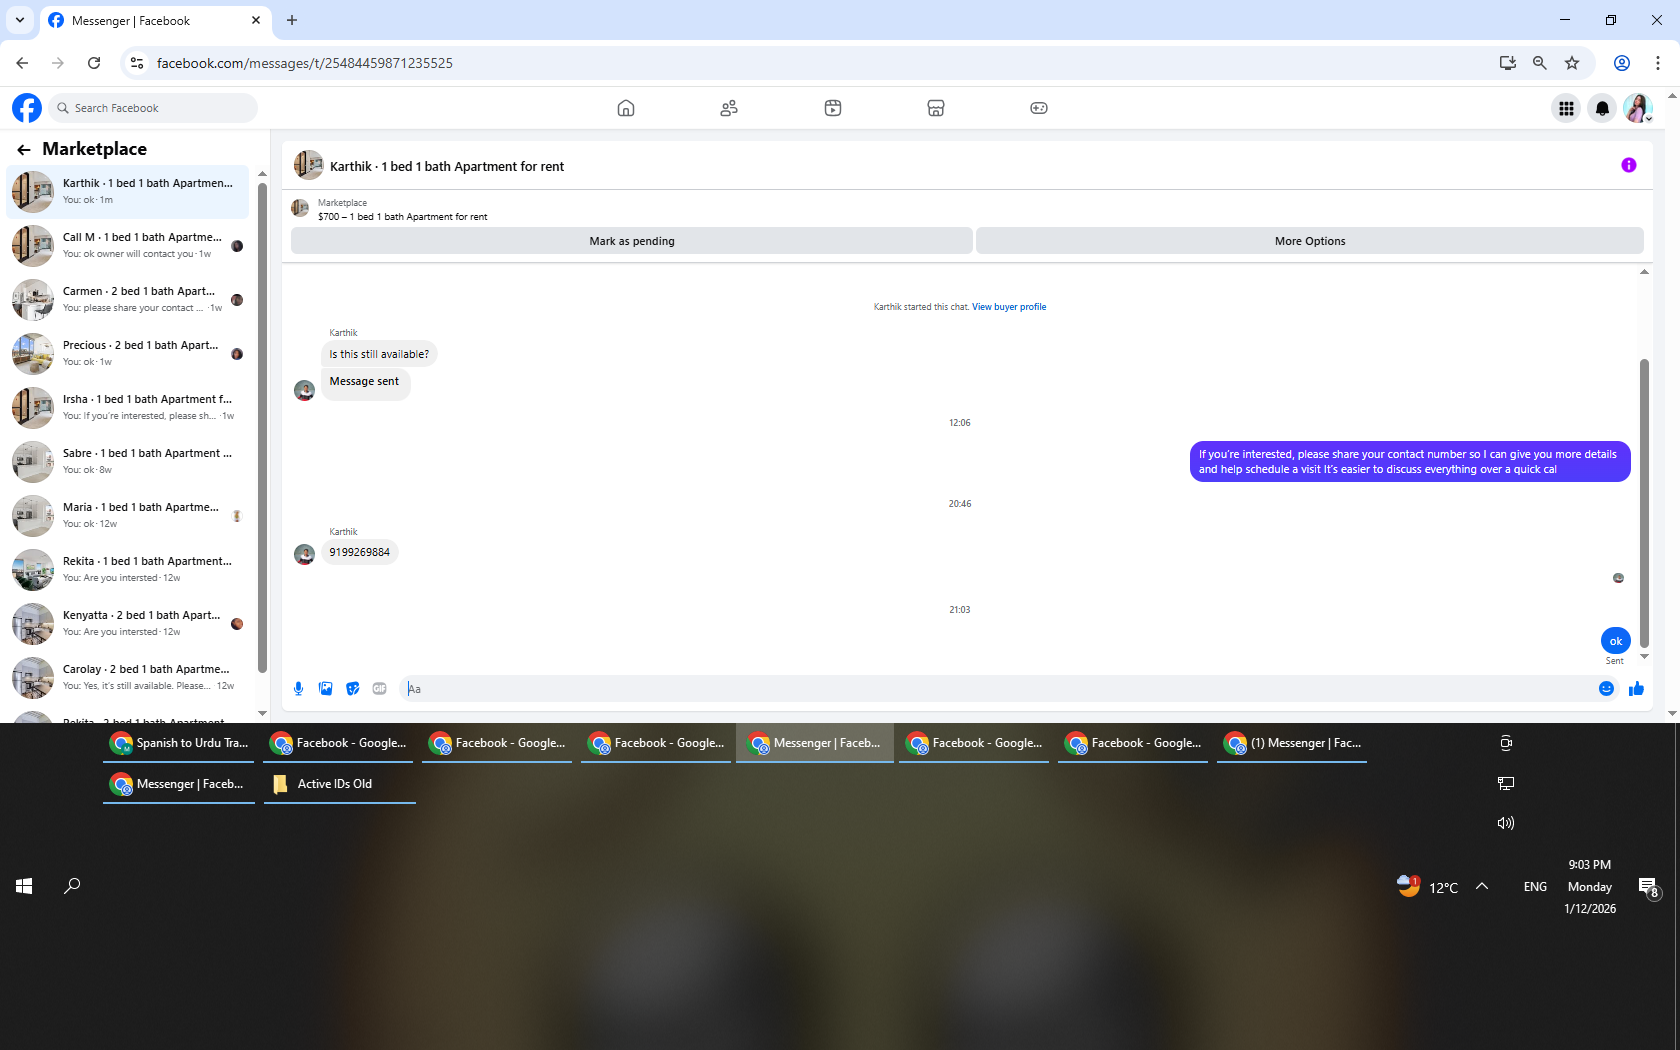Image resolution: width=1680 pixels, height=1050 pixels.
Task: Open the Irsha conversation
Action: [x=128, y=407]
